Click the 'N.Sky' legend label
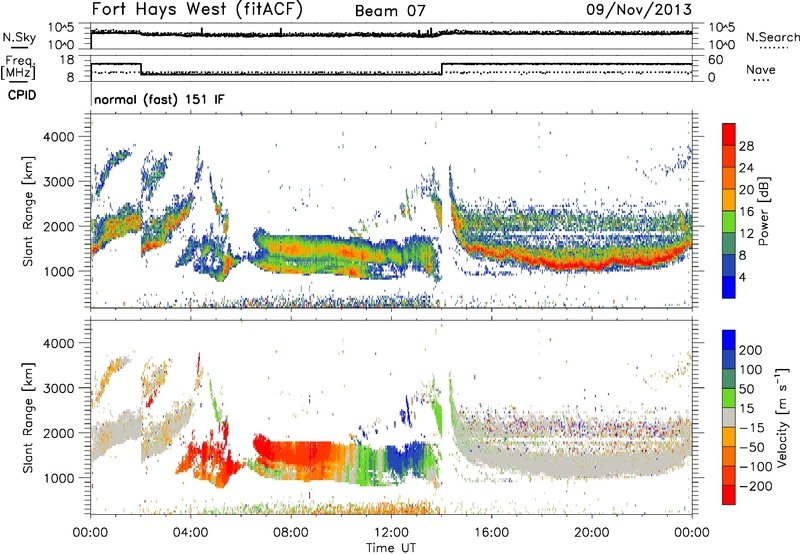The height and width of the screenshot is (554, 800). click(x=19, y=37)
